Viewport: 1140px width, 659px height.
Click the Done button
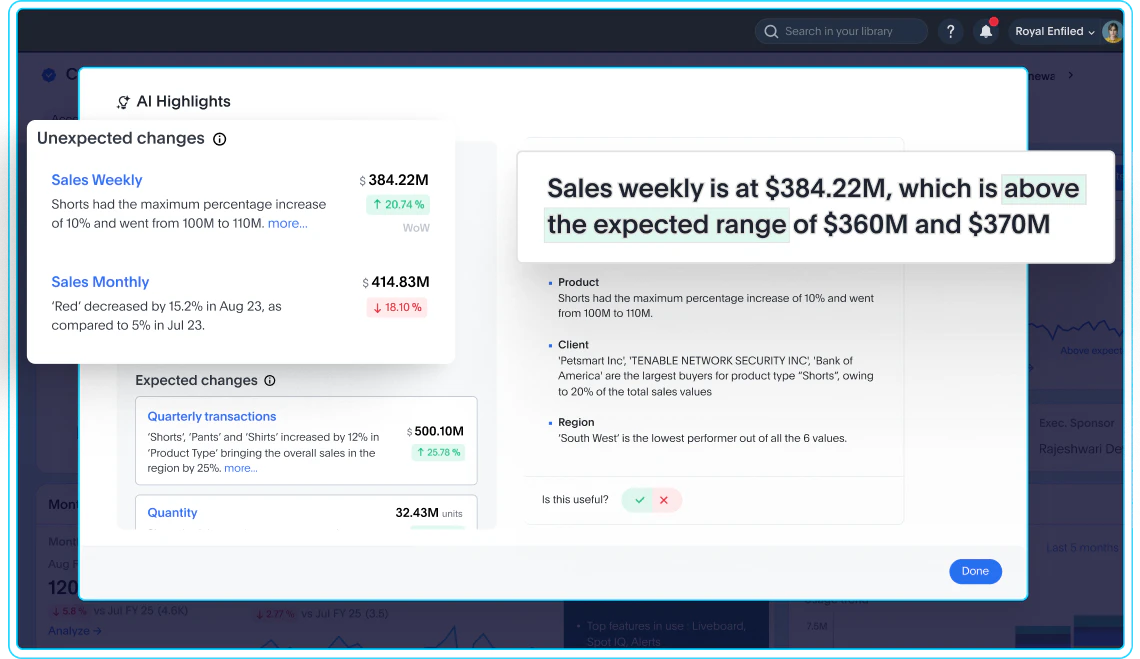point(975,571)
